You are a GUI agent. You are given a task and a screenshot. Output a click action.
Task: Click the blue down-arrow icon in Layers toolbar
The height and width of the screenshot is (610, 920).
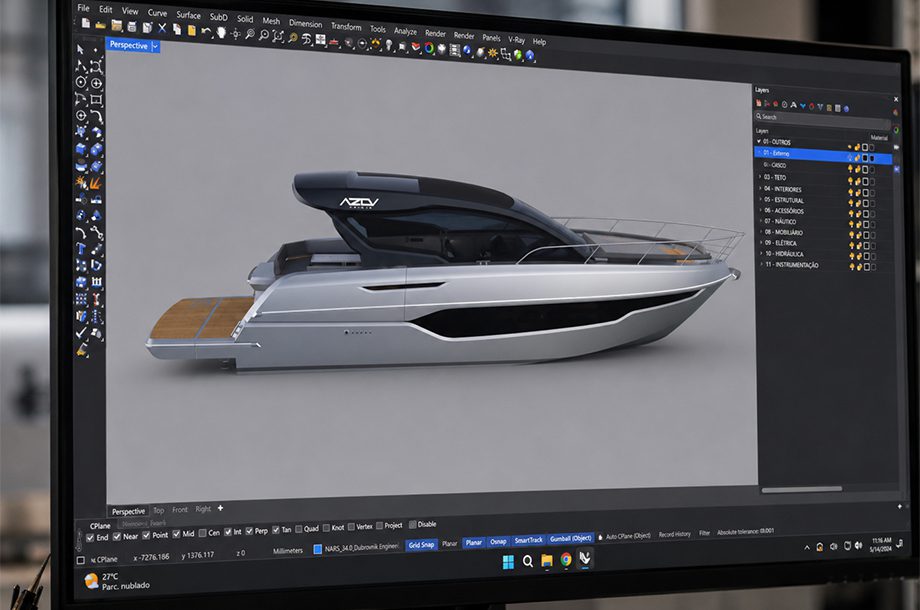[x=803, y=106]
